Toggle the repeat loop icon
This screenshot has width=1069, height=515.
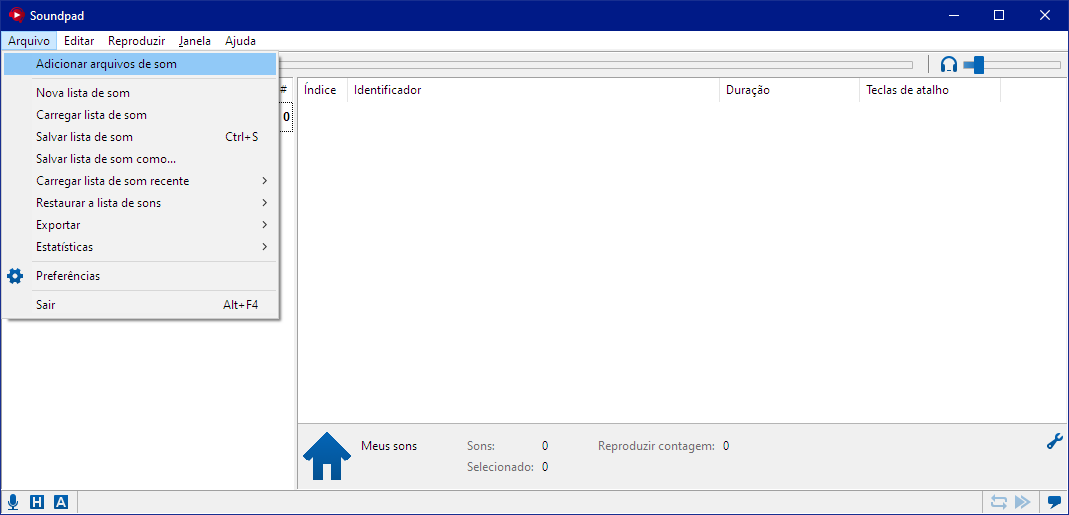tap(998, 502)
